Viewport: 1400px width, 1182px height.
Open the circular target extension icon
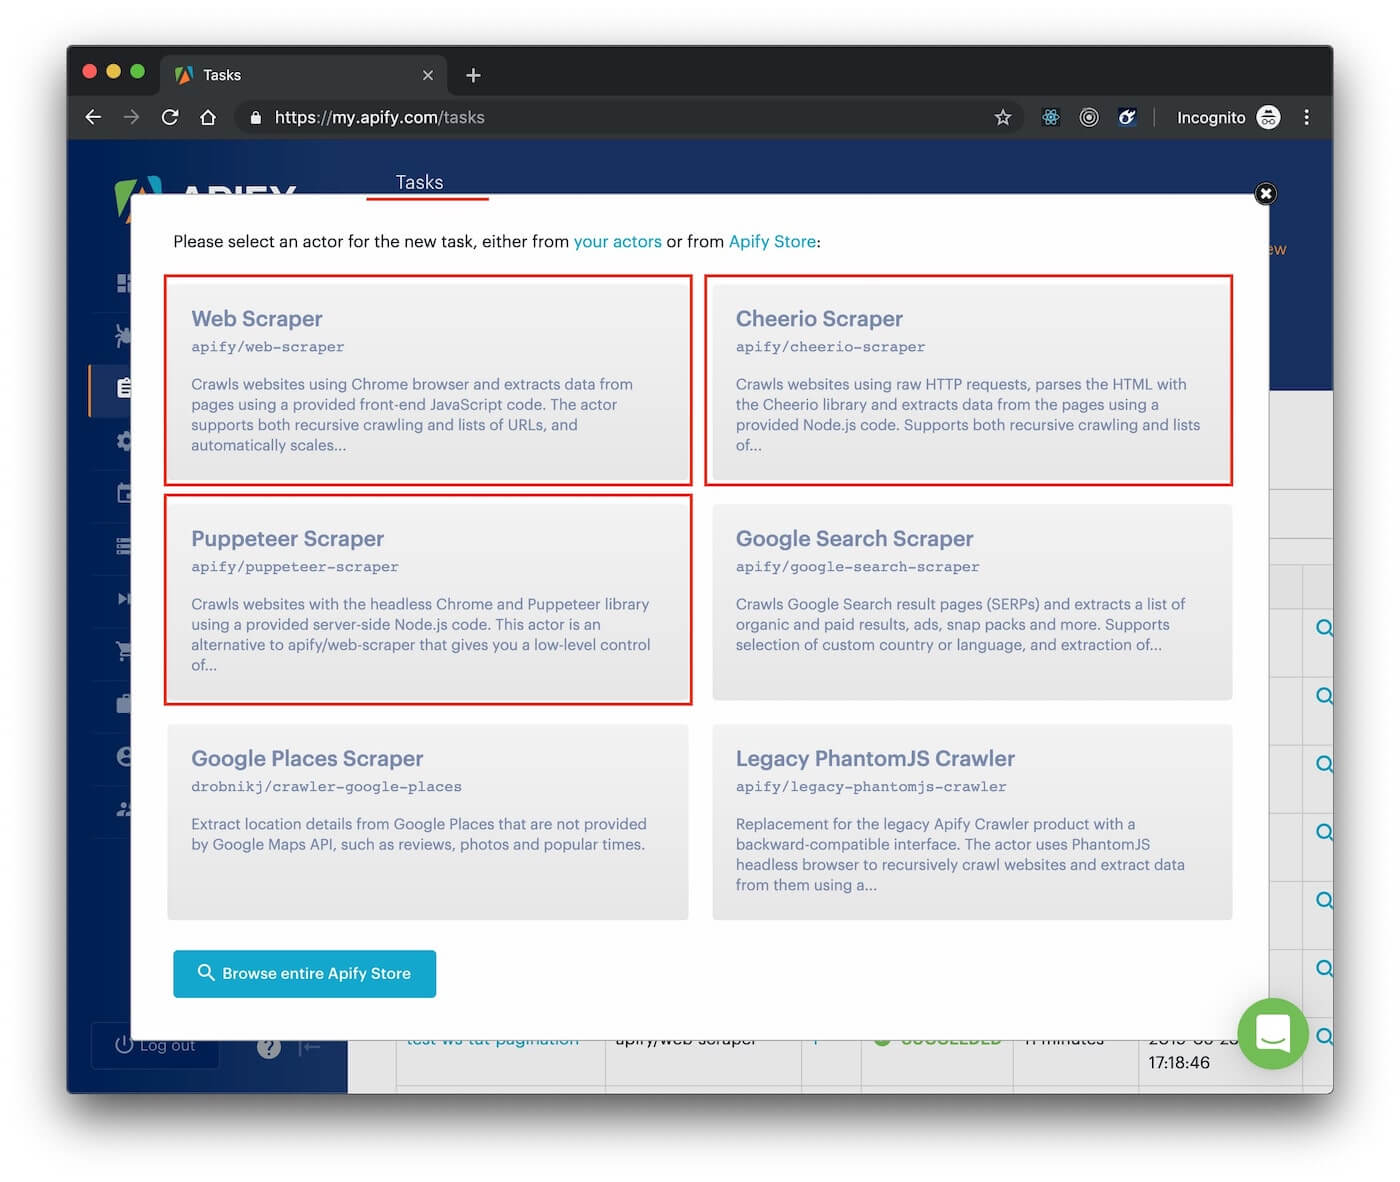[1089, 117]
